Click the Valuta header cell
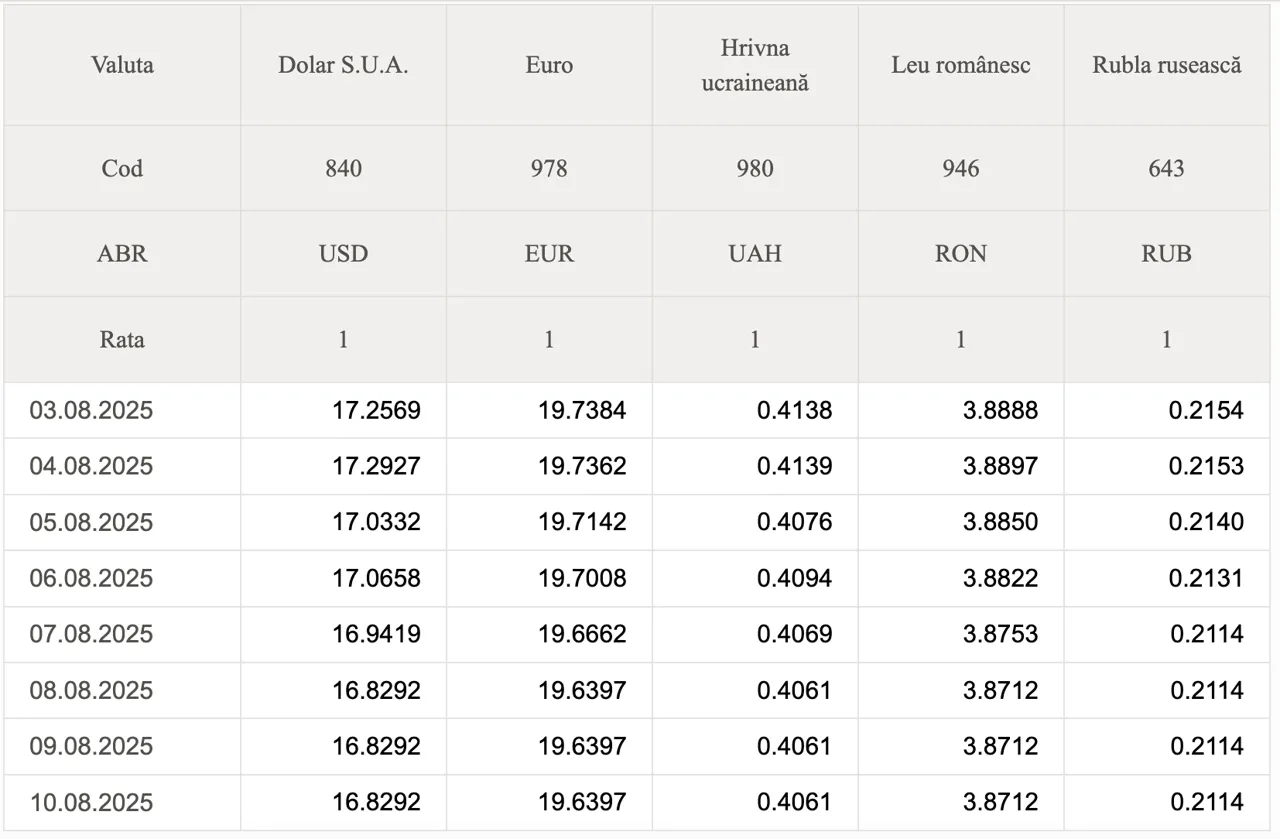Screen dimensions: 1280x839 (x=122, y=65)
